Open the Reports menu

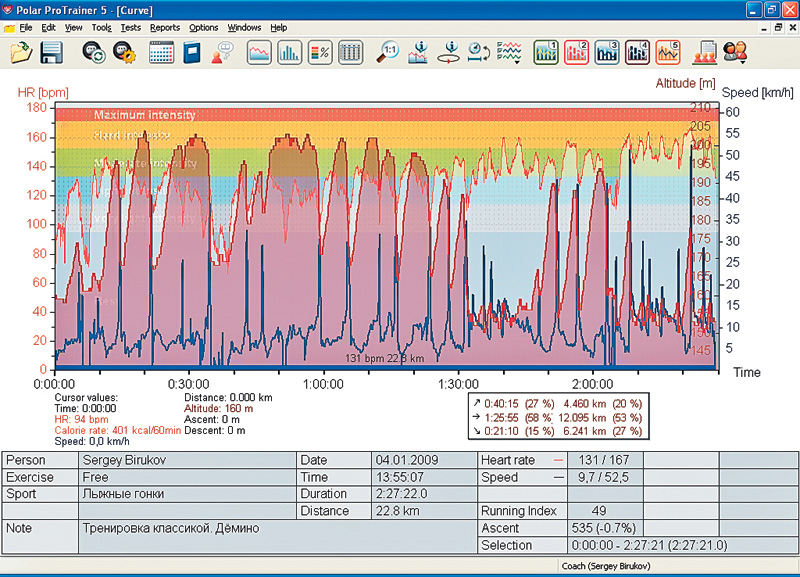pos(165,28)
